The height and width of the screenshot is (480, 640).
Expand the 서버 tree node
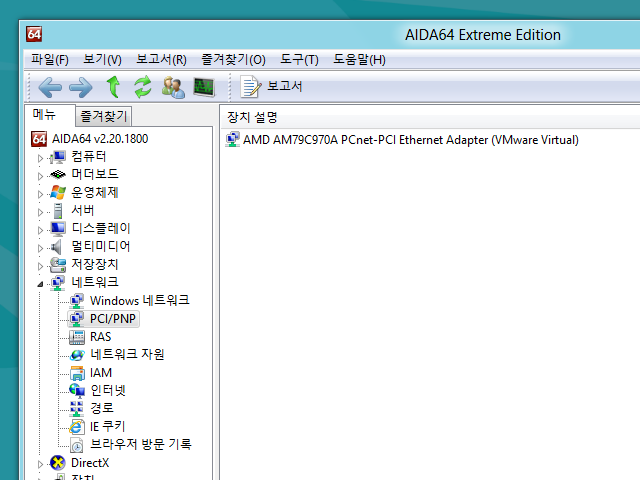tap(40, 212)
